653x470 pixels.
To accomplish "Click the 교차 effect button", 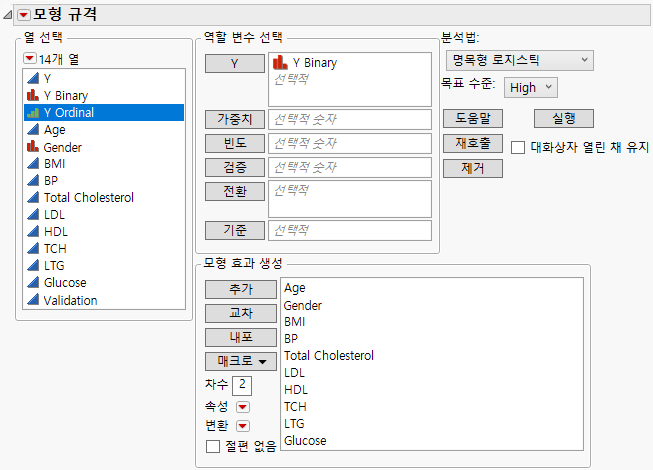I will (241, 313).
